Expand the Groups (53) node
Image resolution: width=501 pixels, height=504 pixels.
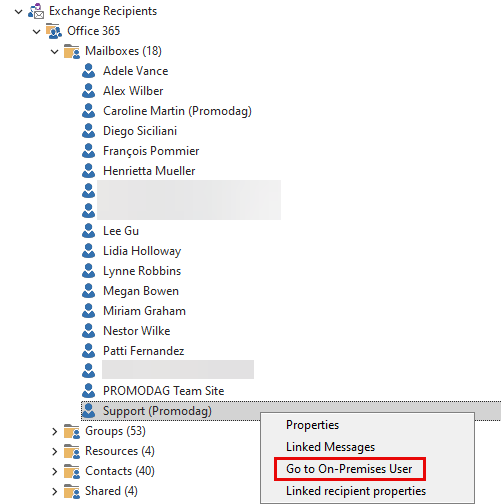[x=55, y=431]
